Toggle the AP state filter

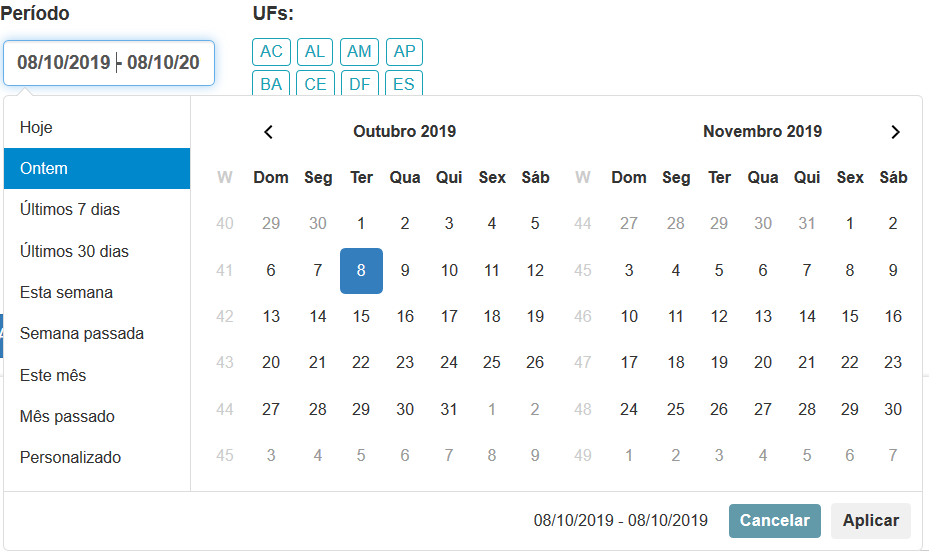[x=404, y=52]
